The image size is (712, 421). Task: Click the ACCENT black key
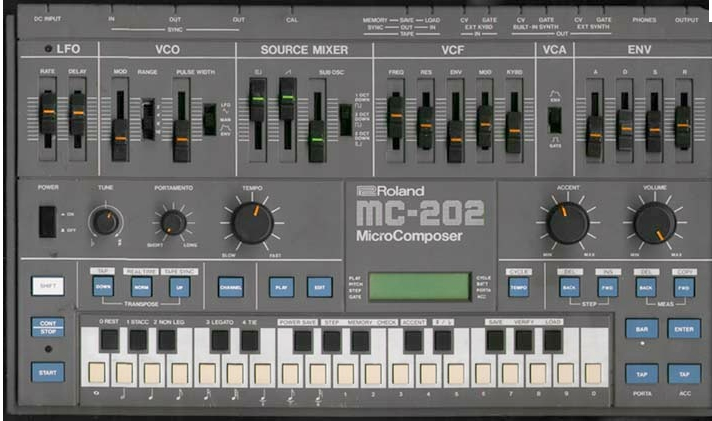[x=413, y=341]
